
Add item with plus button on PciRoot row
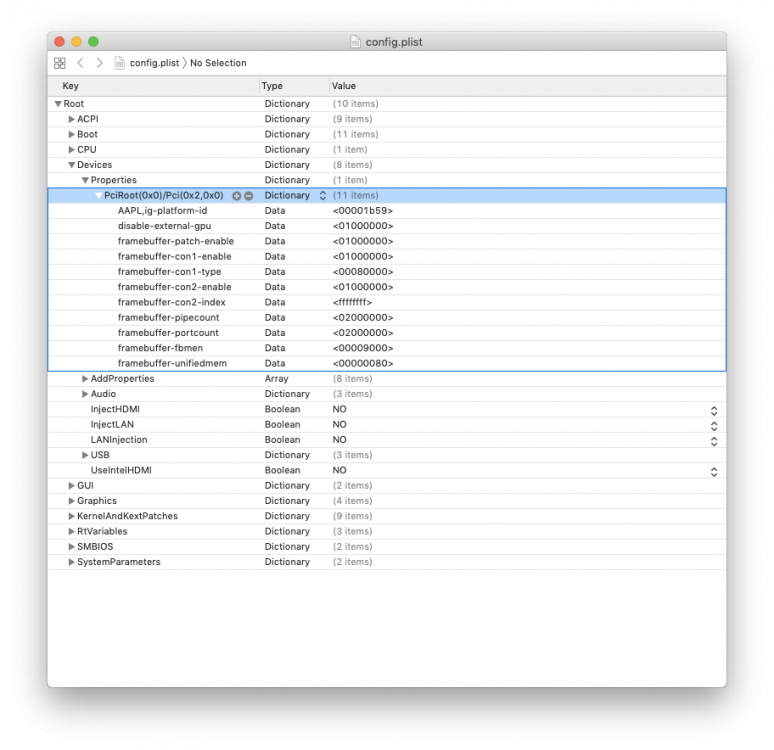(x=236, y=196)
